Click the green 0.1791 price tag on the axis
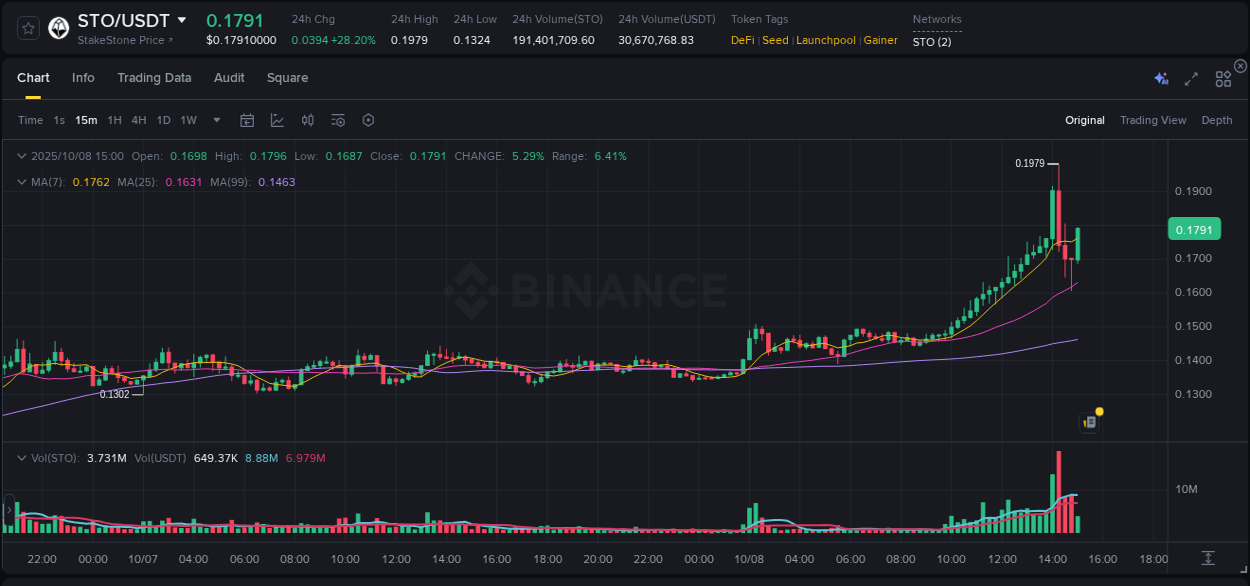1250x586 pixels. (1194, 229)
